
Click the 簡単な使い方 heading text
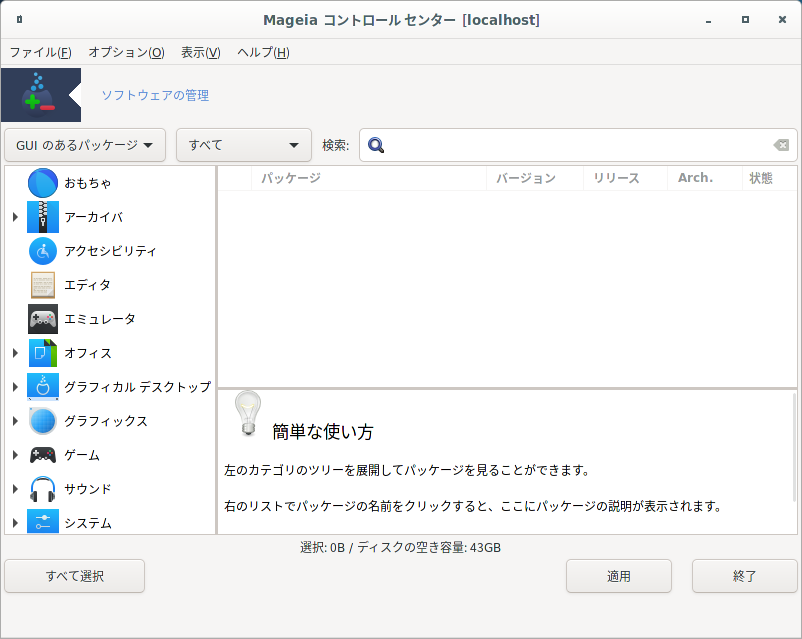click(x=323, y=432)
